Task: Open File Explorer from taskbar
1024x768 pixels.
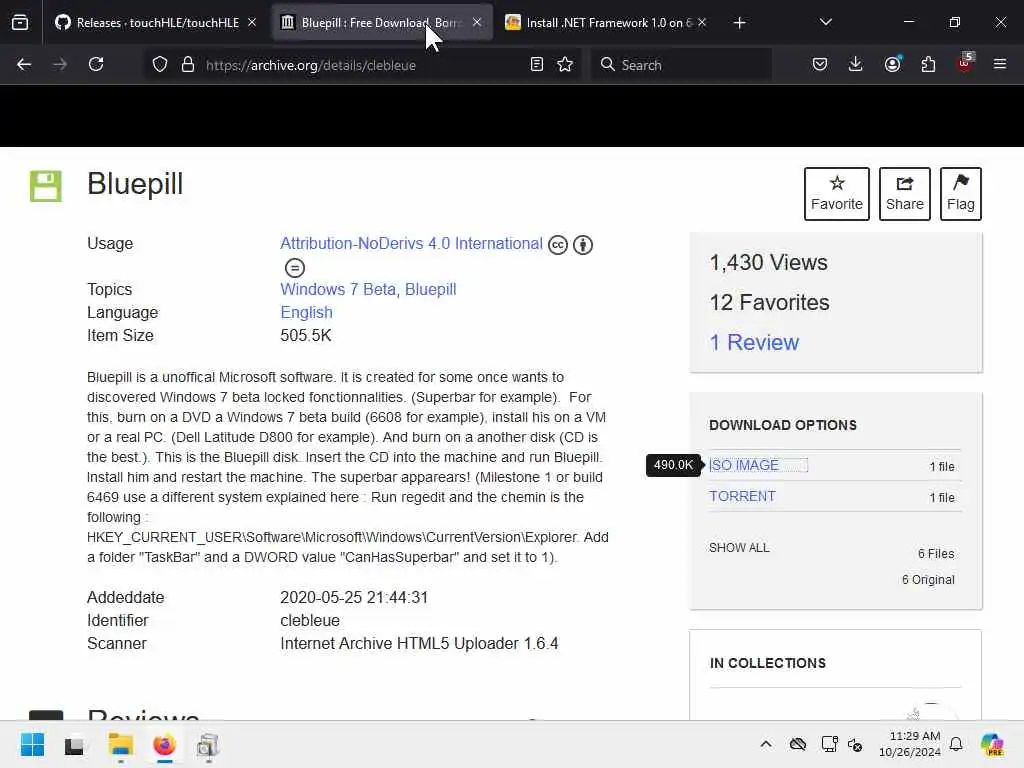Action: [121, 744]
